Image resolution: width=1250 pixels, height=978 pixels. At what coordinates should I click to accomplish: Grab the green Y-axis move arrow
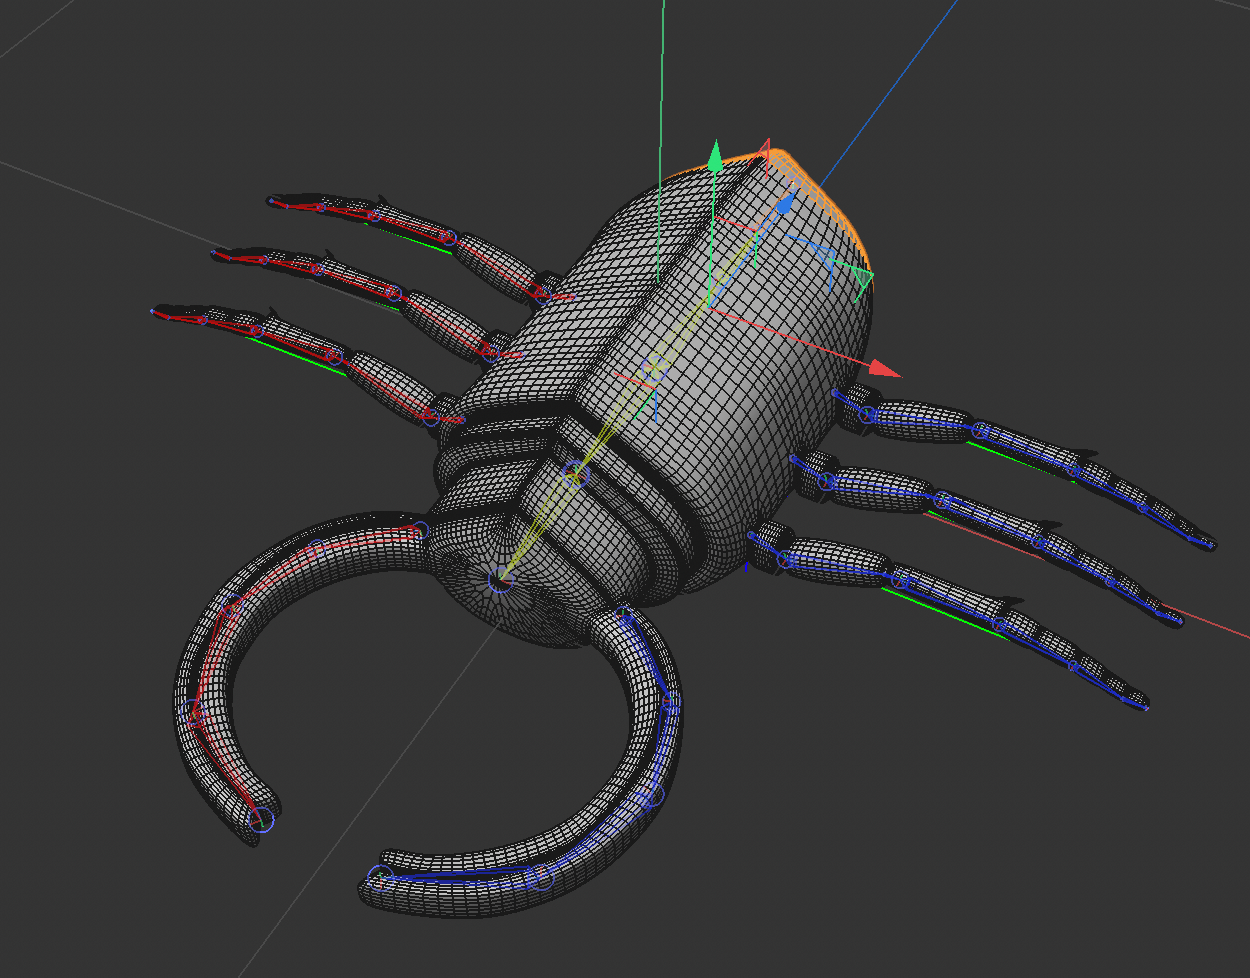[714, 156]
